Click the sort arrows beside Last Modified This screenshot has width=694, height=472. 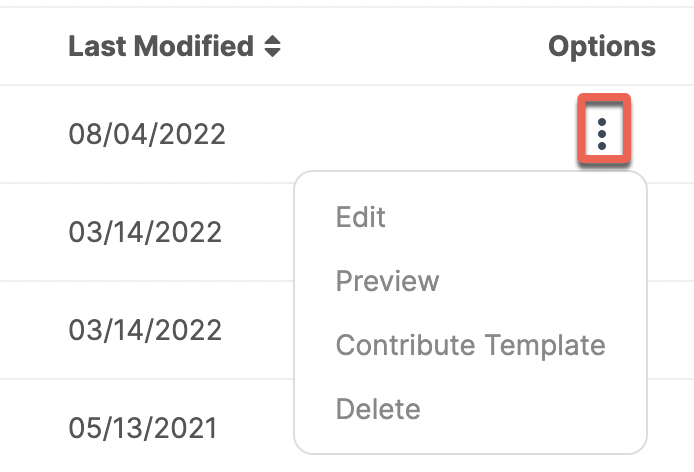point(272,46)
